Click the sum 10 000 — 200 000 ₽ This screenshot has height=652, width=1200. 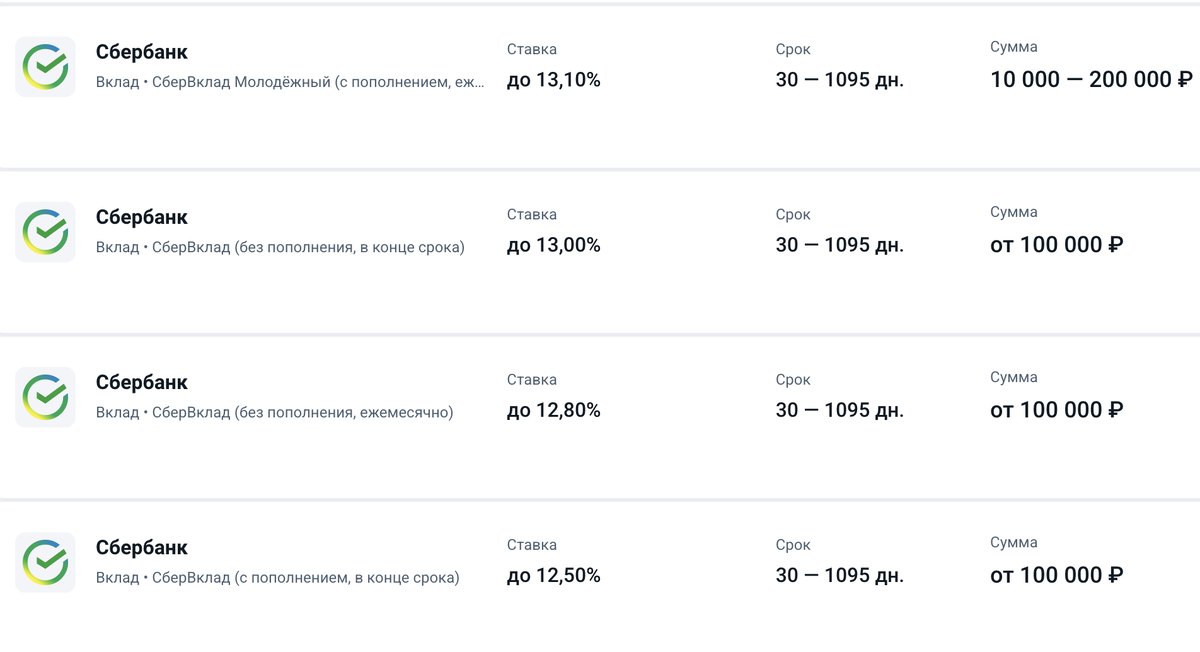point(1092,79)
